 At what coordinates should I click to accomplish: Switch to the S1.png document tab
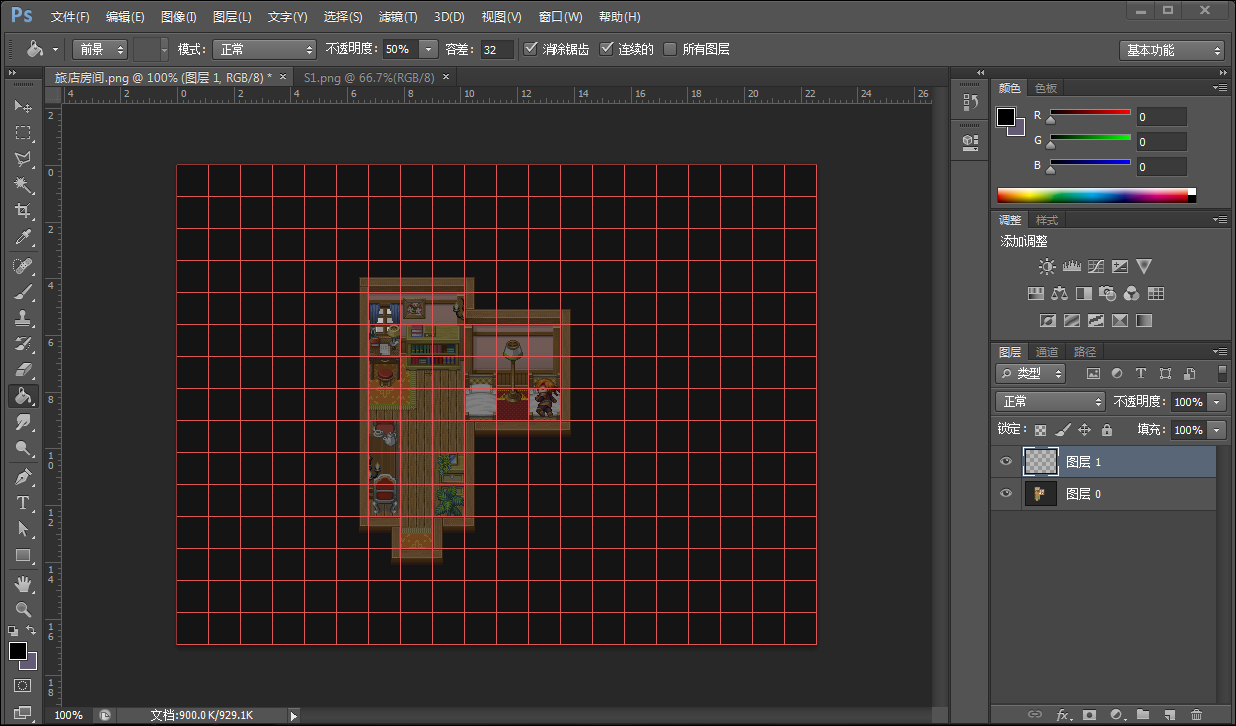[369, 77]
